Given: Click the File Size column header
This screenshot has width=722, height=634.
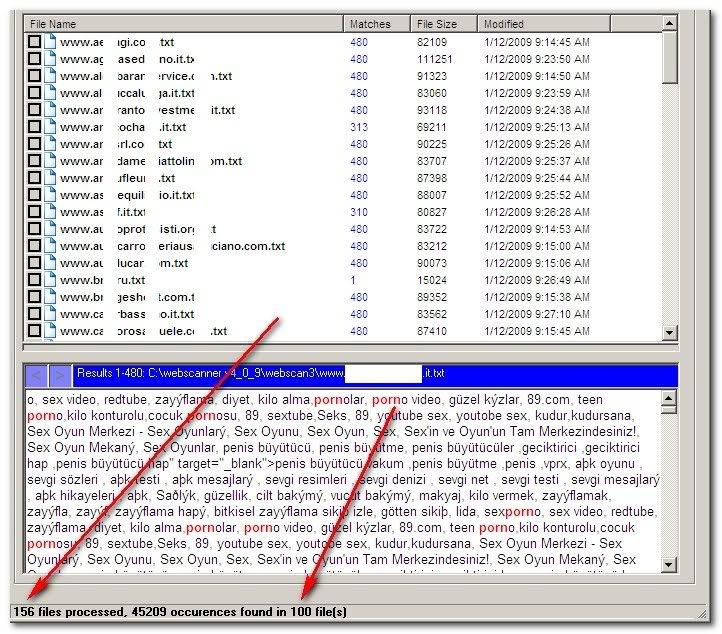Looking at the screenshot, I should click(x=443, y=23).
